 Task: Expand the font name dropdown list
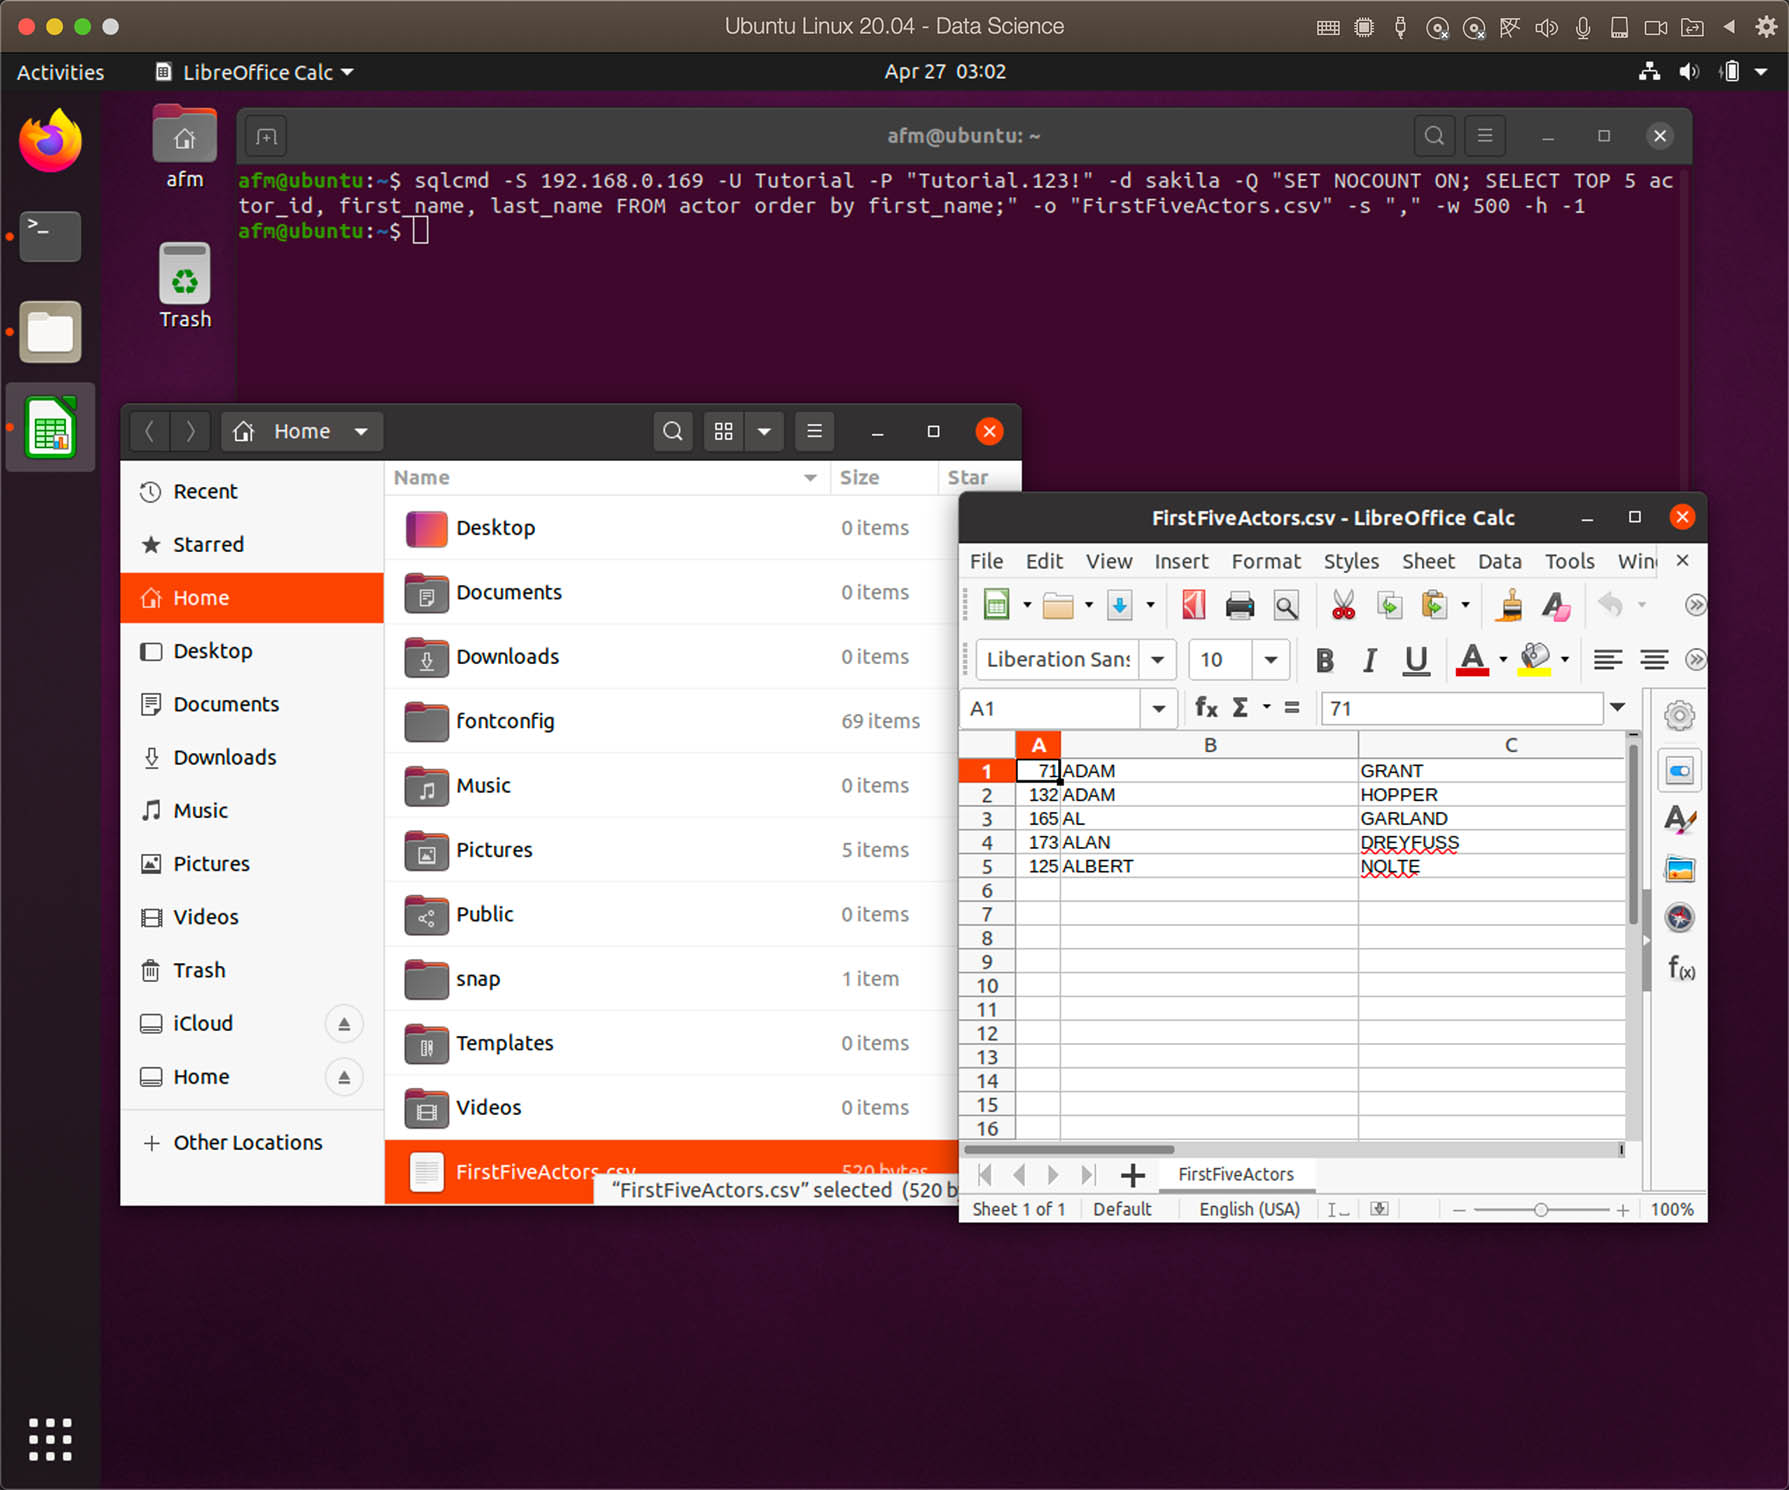(1157, 660)
